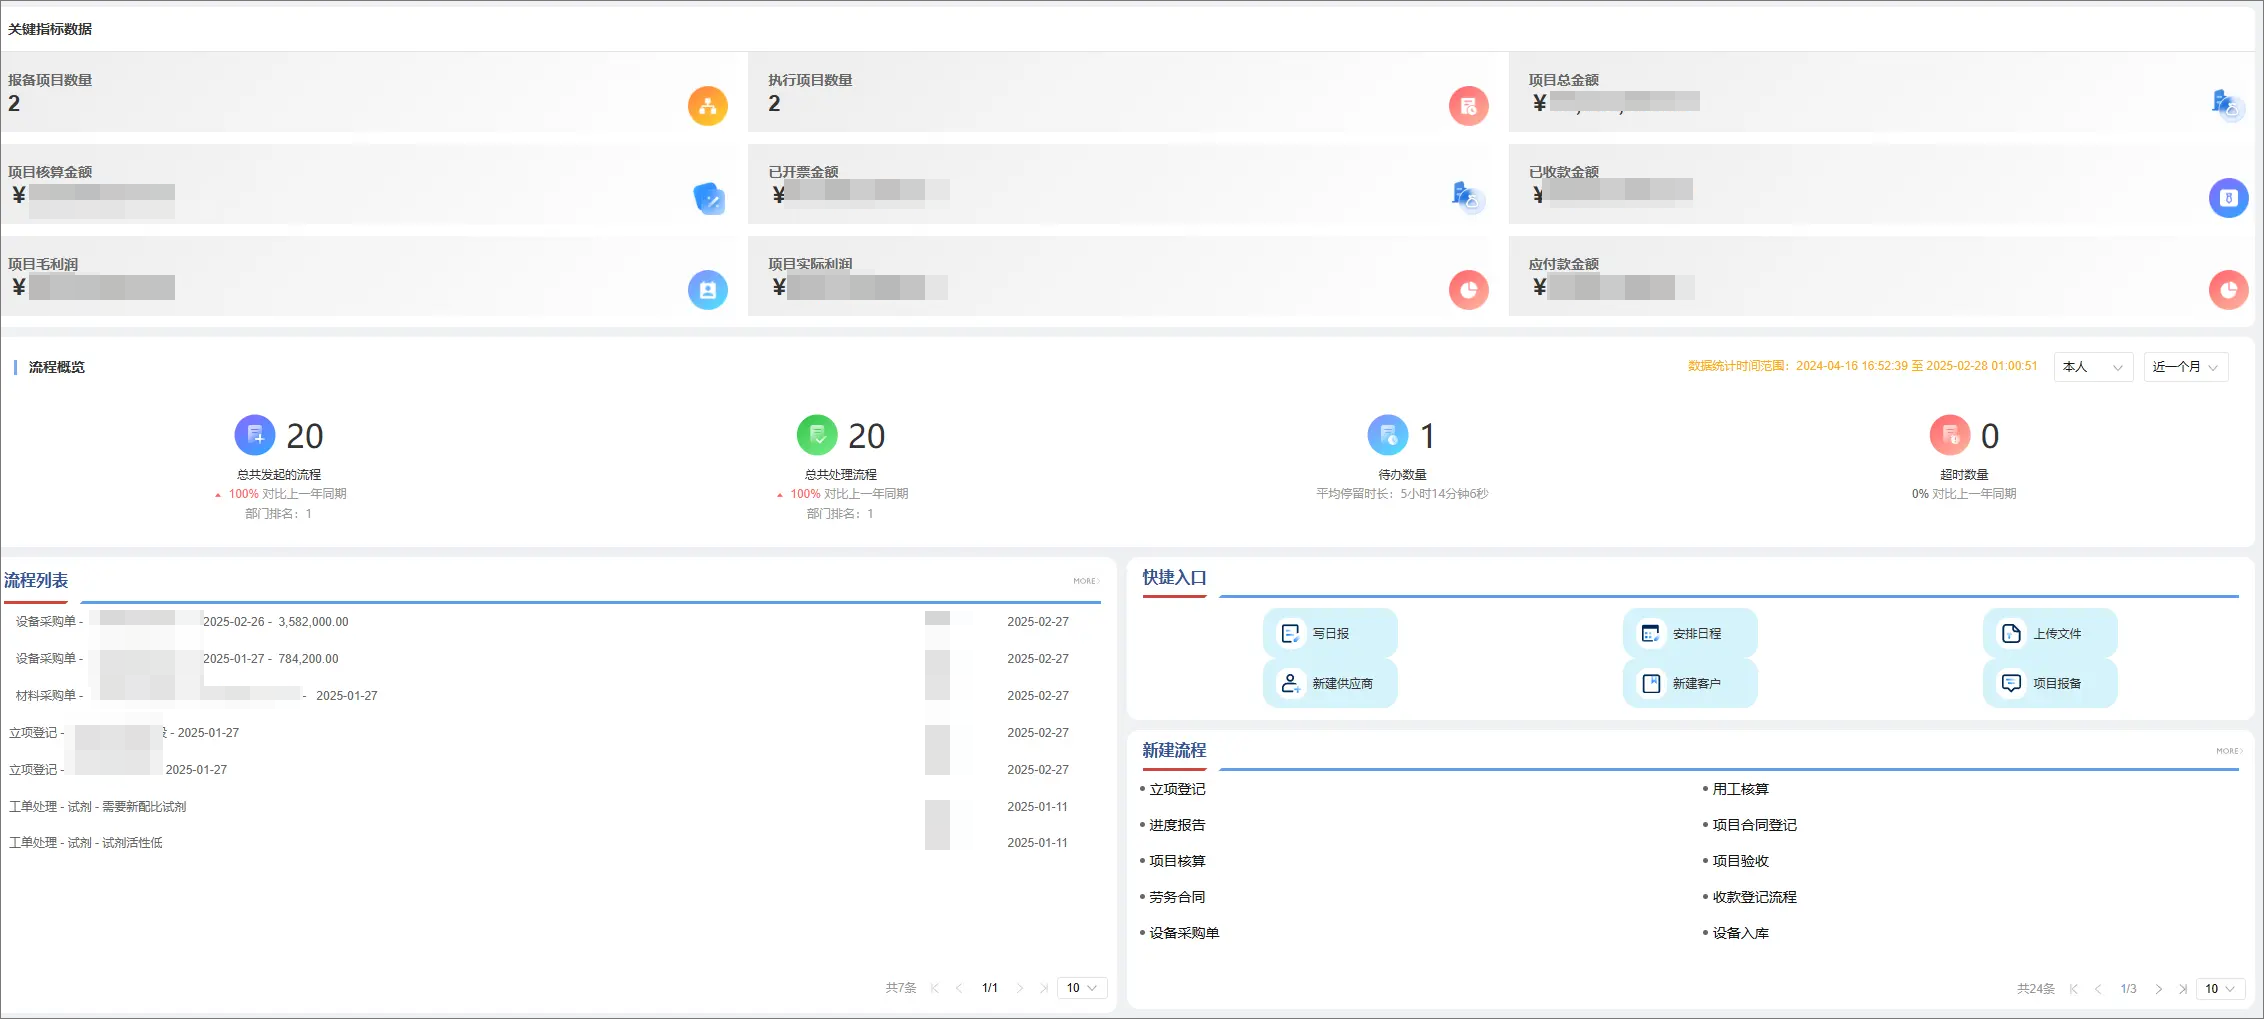Go to next page of 新建流程 list
2264x1019 pixels.
pyautogui.click(x=2158, y=989)
